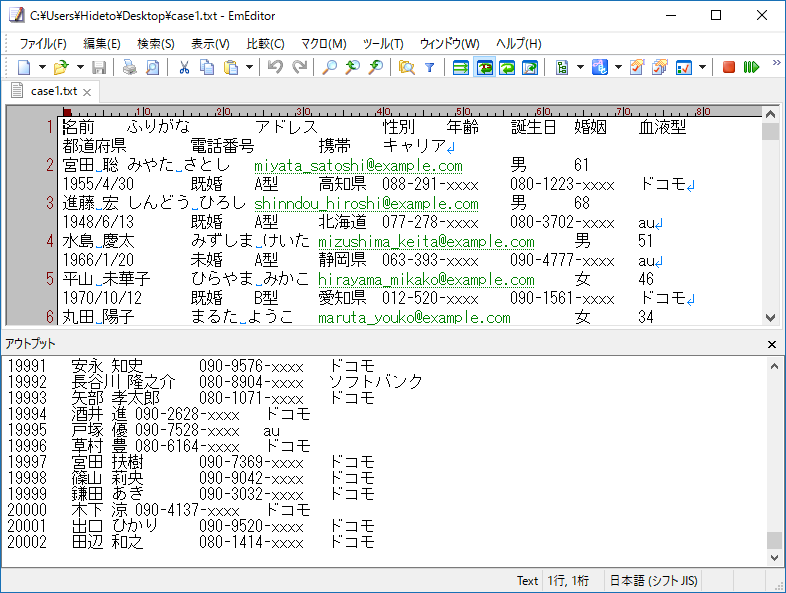Toggle Wrap by Characters mode

click(484, 67)
